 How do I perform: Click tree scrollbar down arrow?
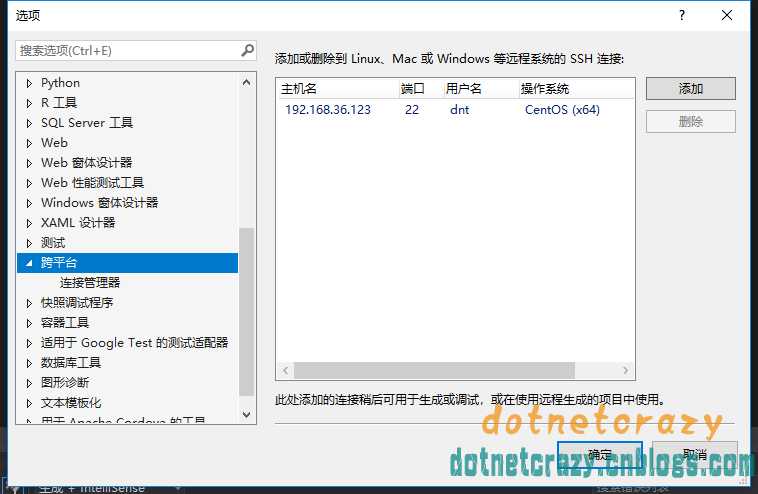(247, 415)
